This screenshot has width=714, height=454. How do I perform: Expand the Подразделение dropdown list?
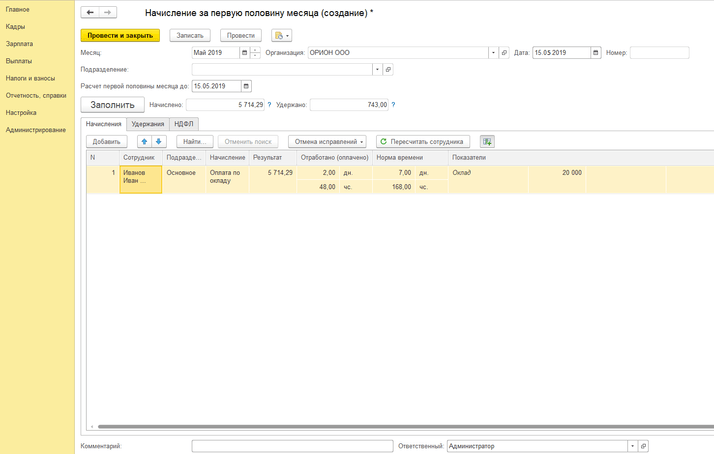tap(377, 70)
